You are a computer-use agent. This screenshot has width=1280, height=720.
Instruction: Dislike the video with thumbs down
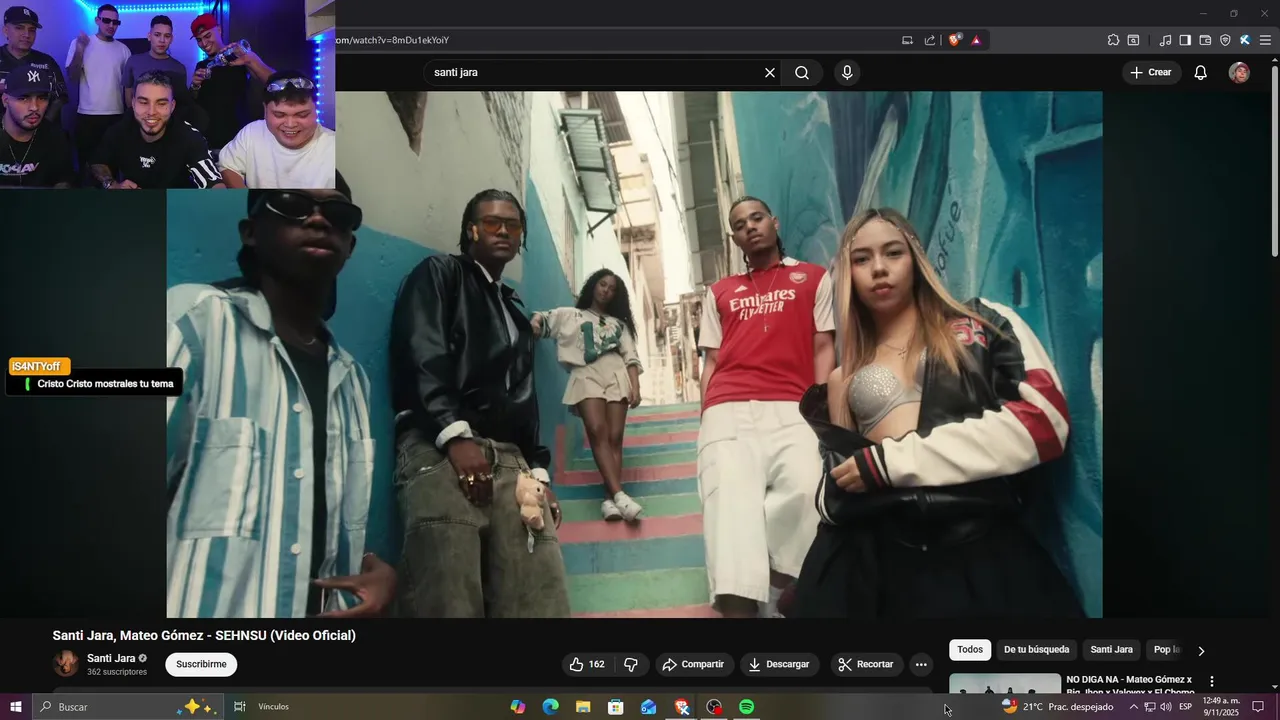tap(631, 664)
